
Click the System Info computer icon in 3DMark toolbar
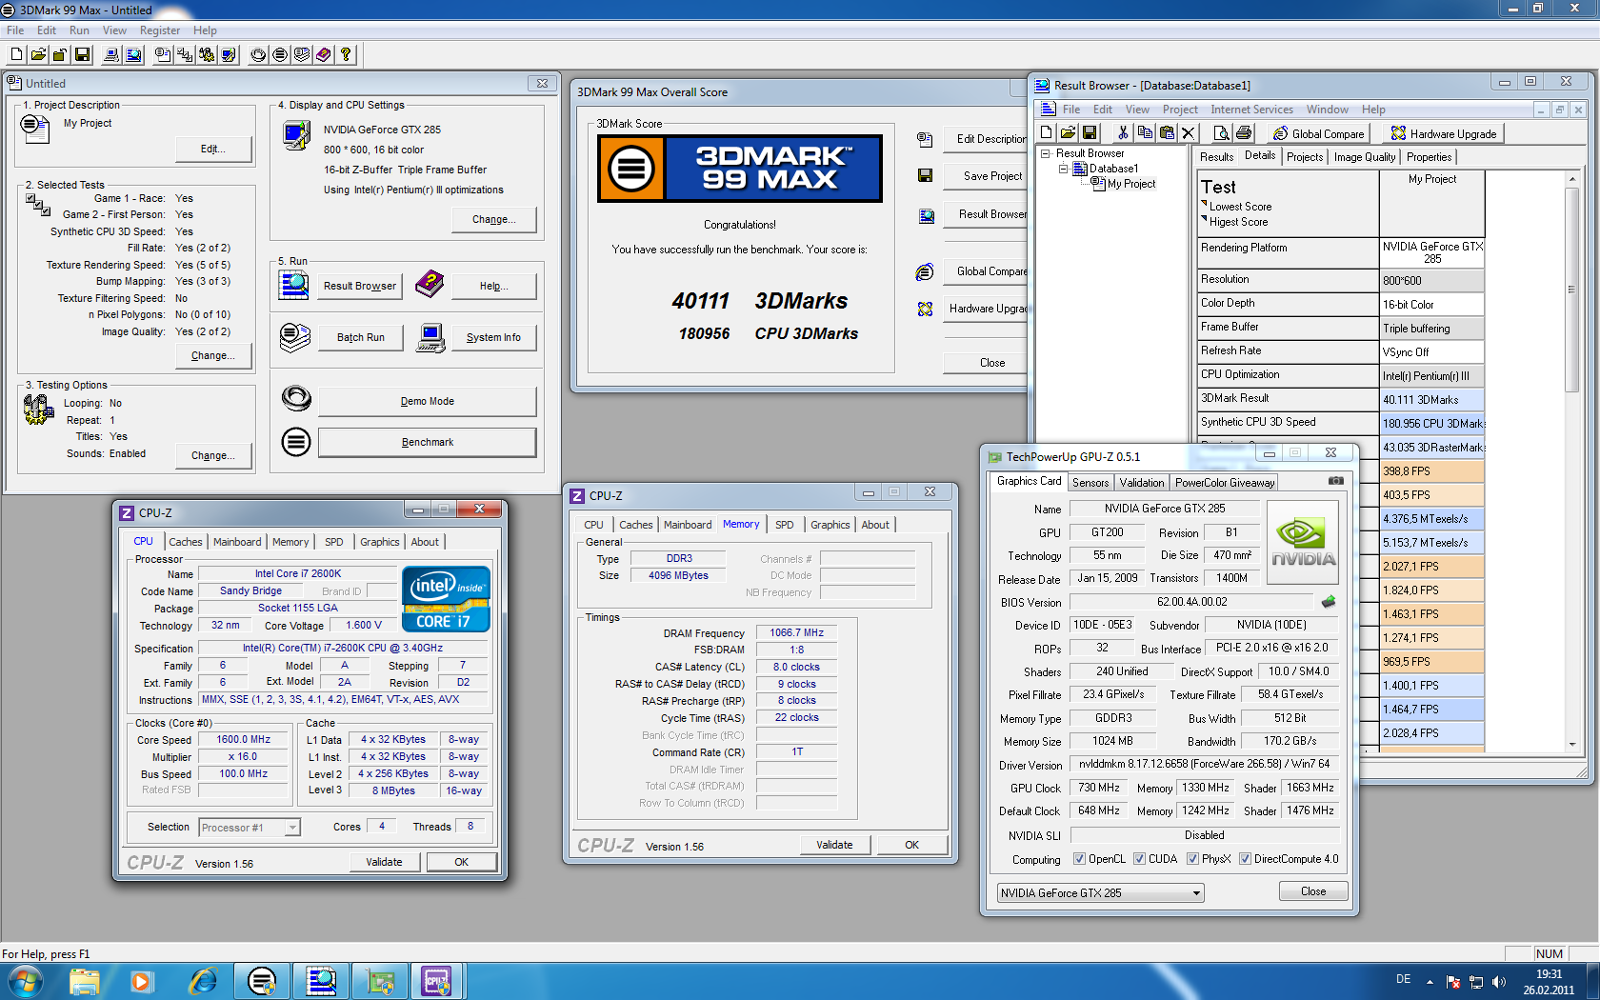pyautogui.click(x=112, y=55)
